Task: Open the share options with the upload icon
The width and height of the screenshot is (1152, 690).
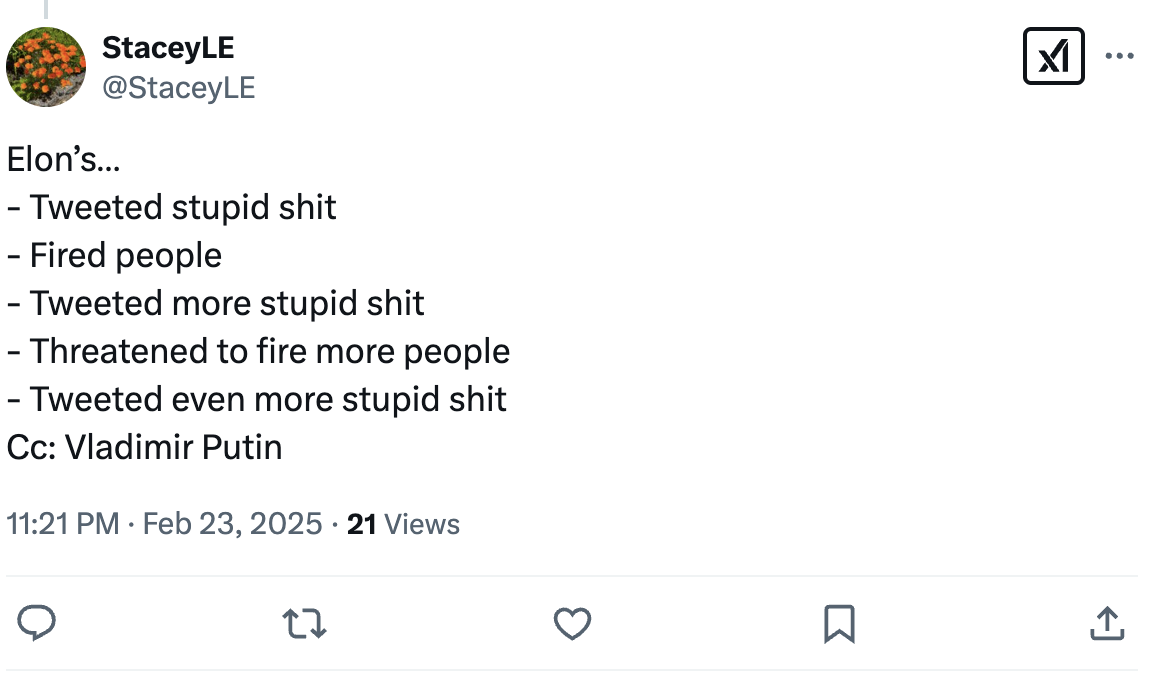Action: 1106,623
